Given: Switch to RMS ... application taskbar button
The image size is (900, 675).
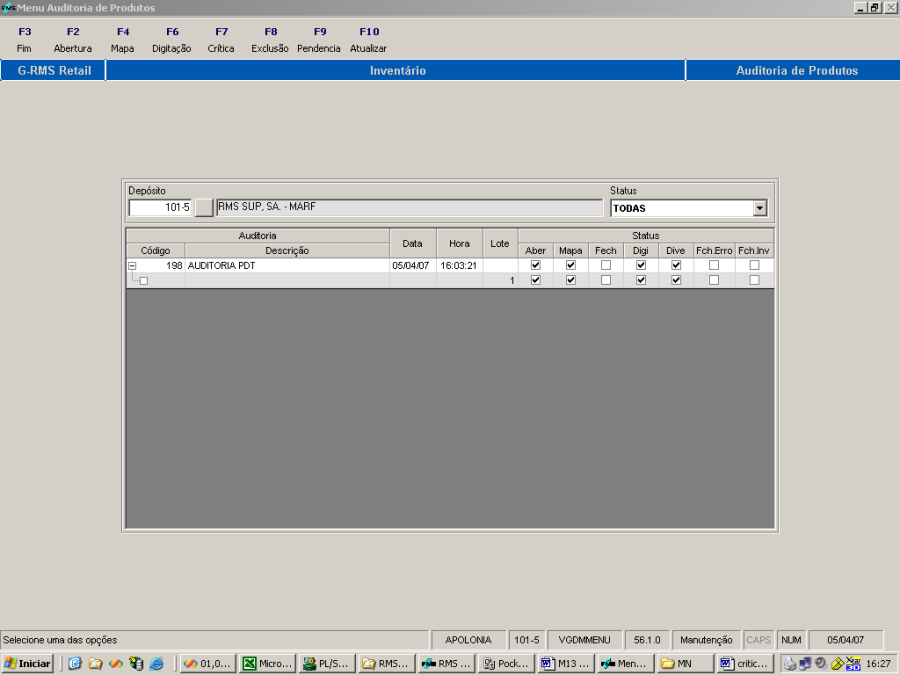Looking at the screenshot, I should [447, 664].
